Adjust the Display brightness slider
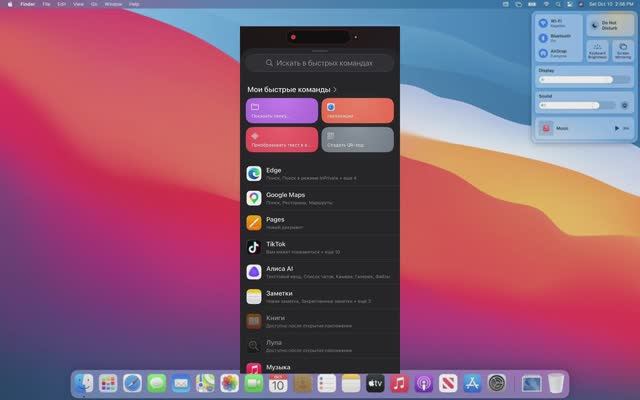This screenshot has width=640, height=400. click(x=584, y=80)
